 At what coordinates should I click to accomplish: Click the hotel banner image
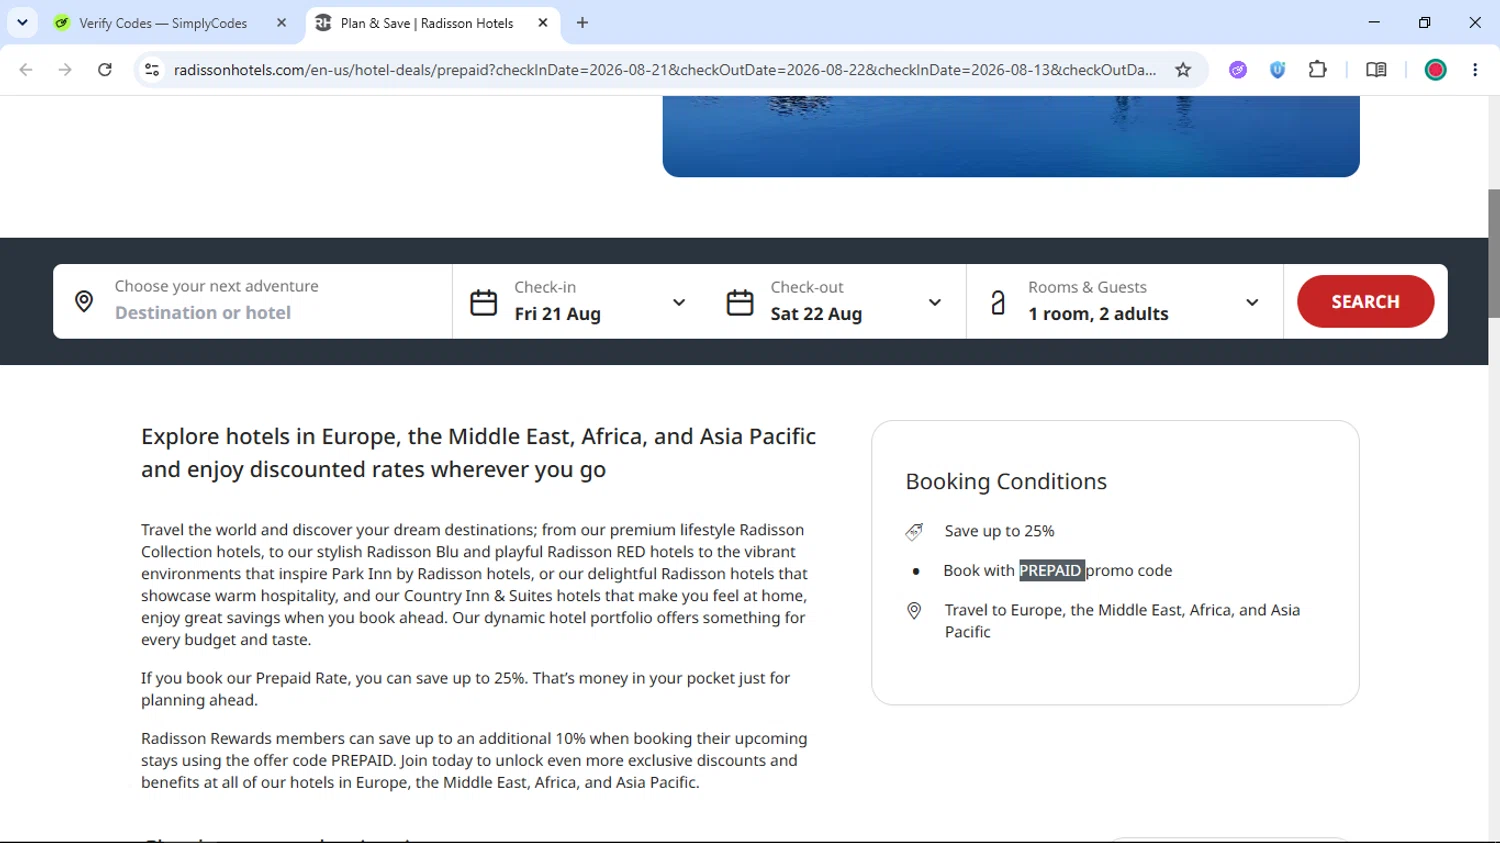(x=1011, y=136)
